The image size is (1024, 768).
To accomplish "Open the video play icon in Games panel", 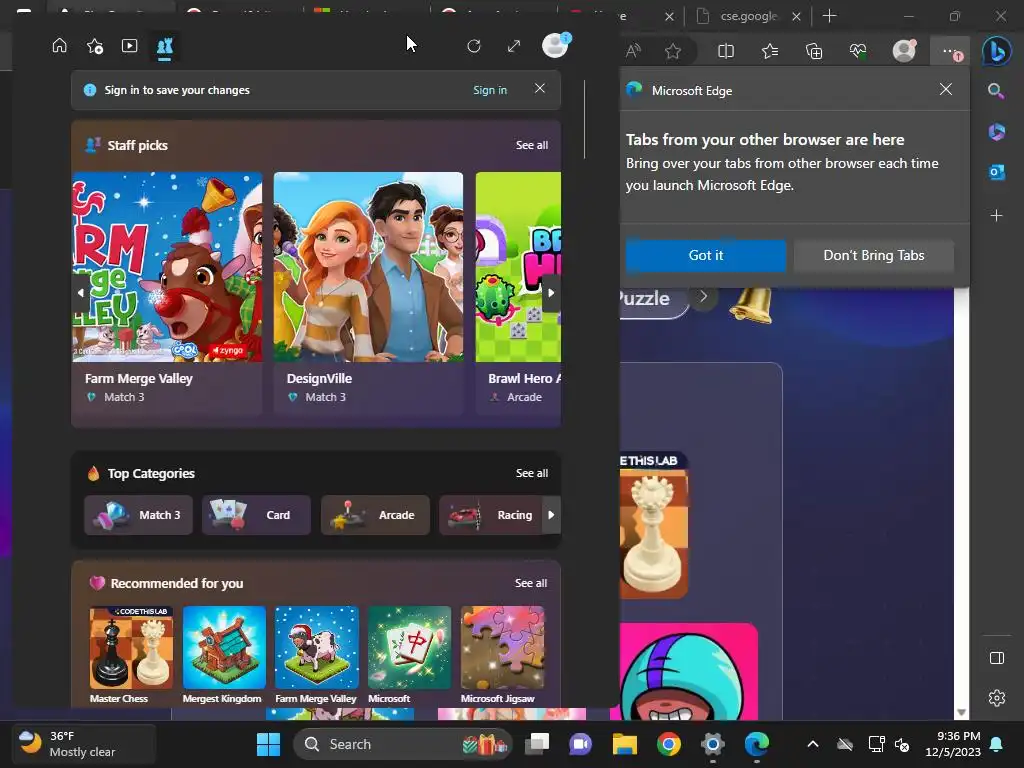I will point(129,45).
